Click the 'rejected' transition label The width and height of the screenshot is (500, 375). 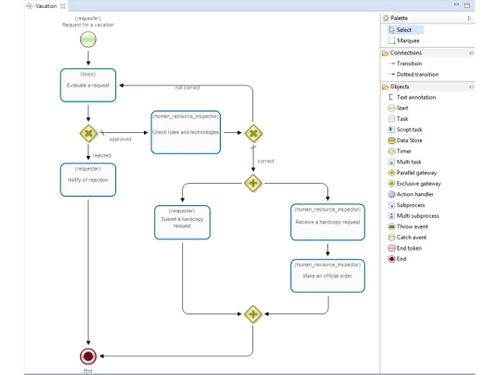102,156
